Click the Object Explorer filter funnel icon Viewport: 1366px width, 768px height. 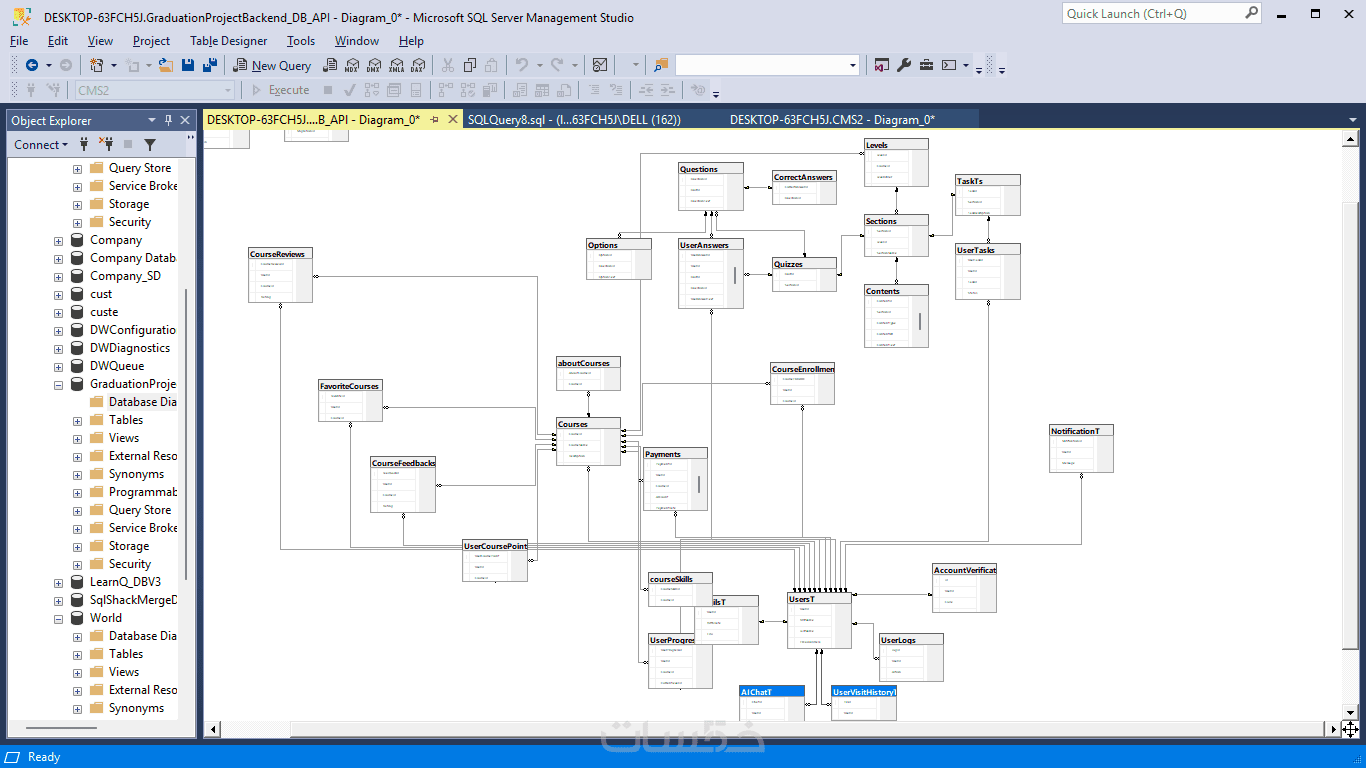click(150, 145)
